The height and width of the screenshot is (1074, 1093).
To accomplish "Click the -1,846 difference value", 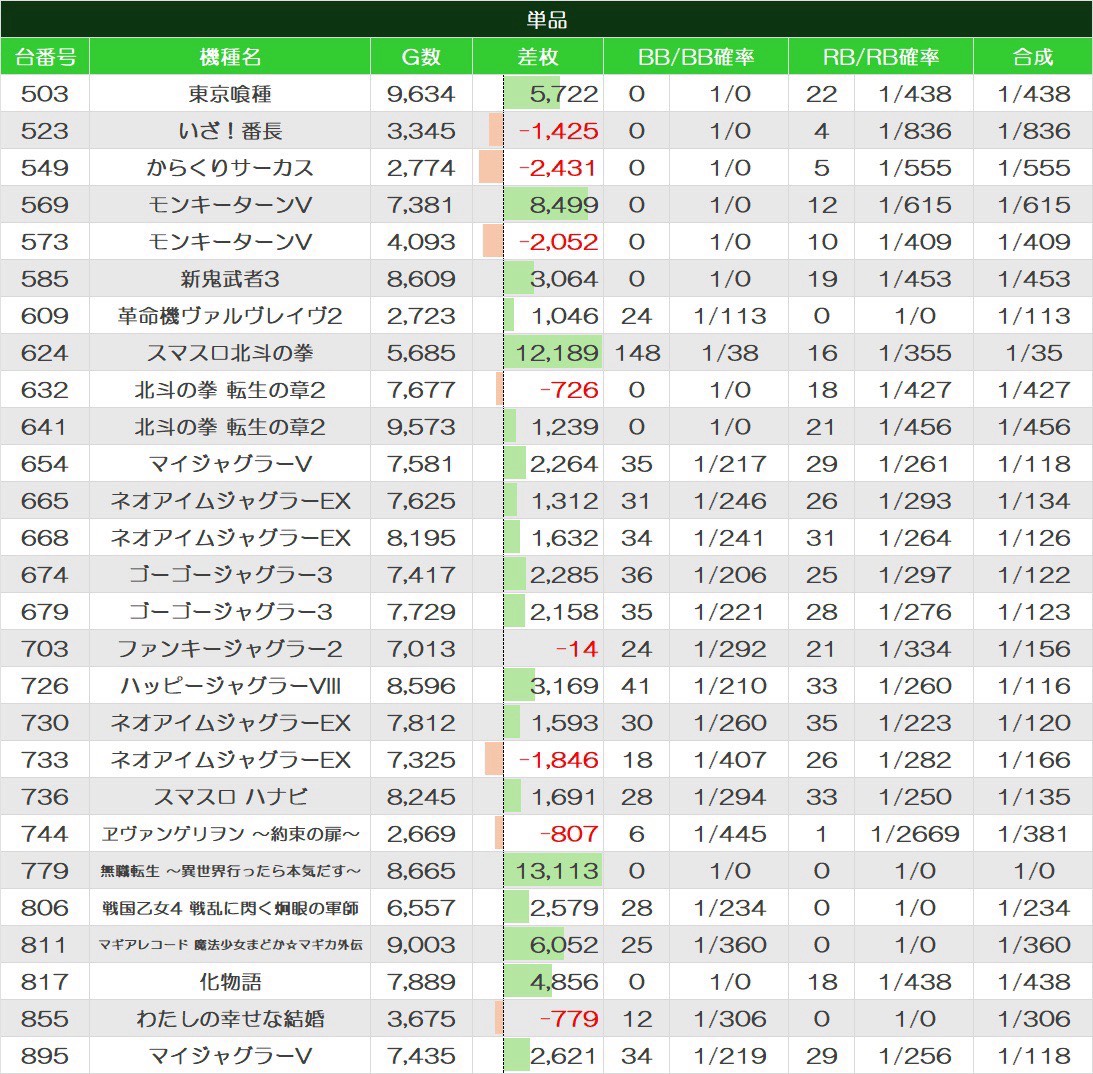I will [x=558, y=758].
